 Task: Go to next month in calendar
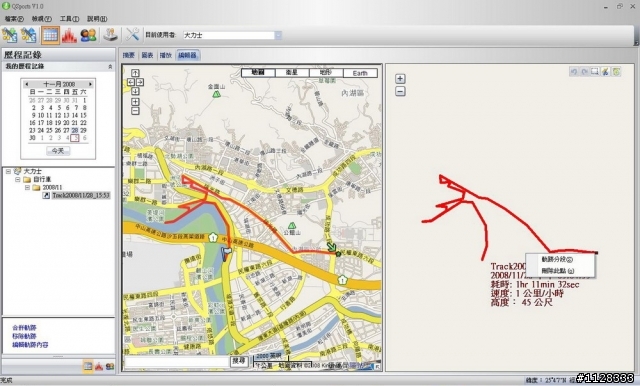(91, 84)
